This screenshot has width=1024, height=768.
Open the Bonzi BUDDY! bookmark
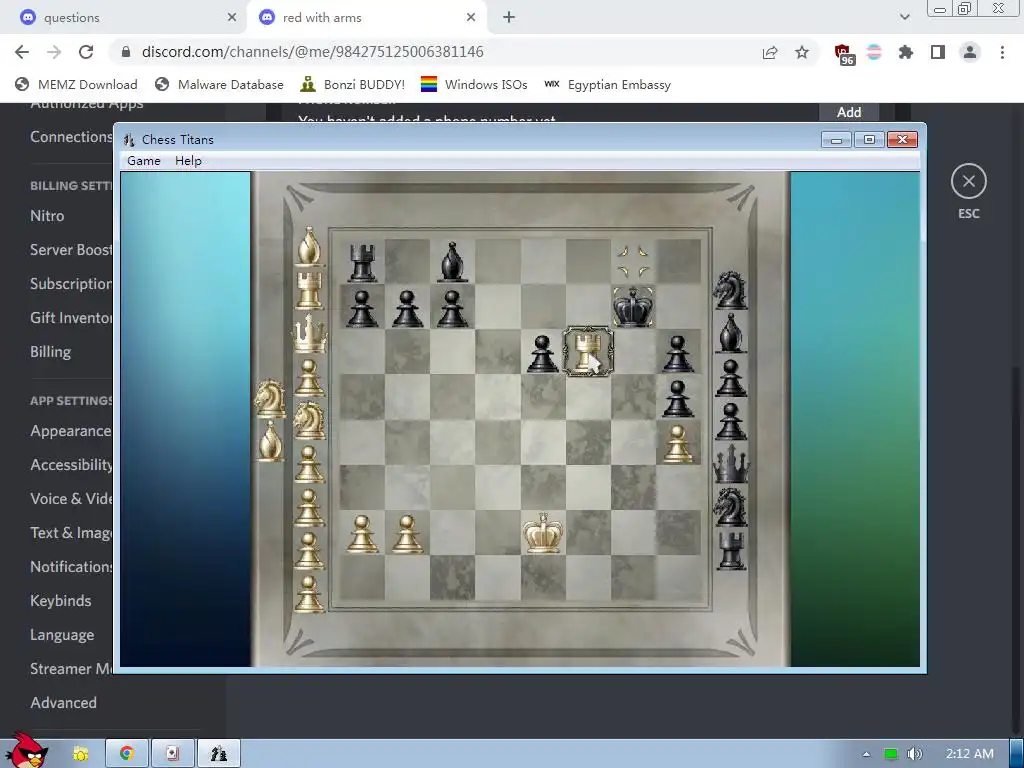coord(353,84)
